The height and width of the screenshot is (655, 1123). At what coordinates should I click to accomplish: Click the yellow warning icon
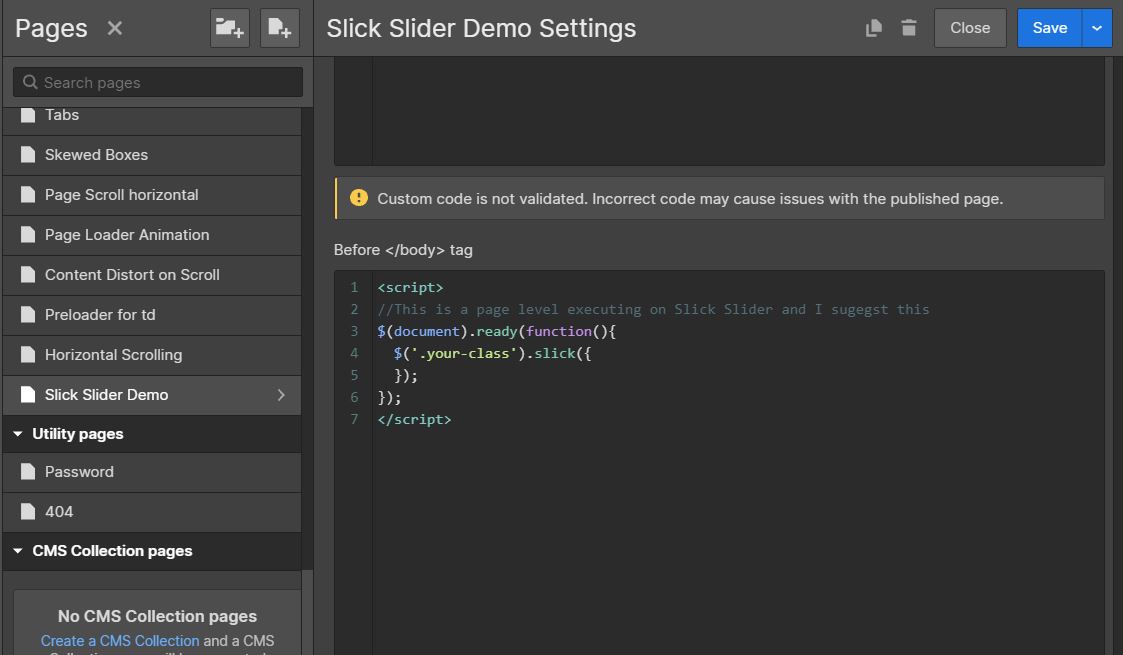(x=359, y=198)
